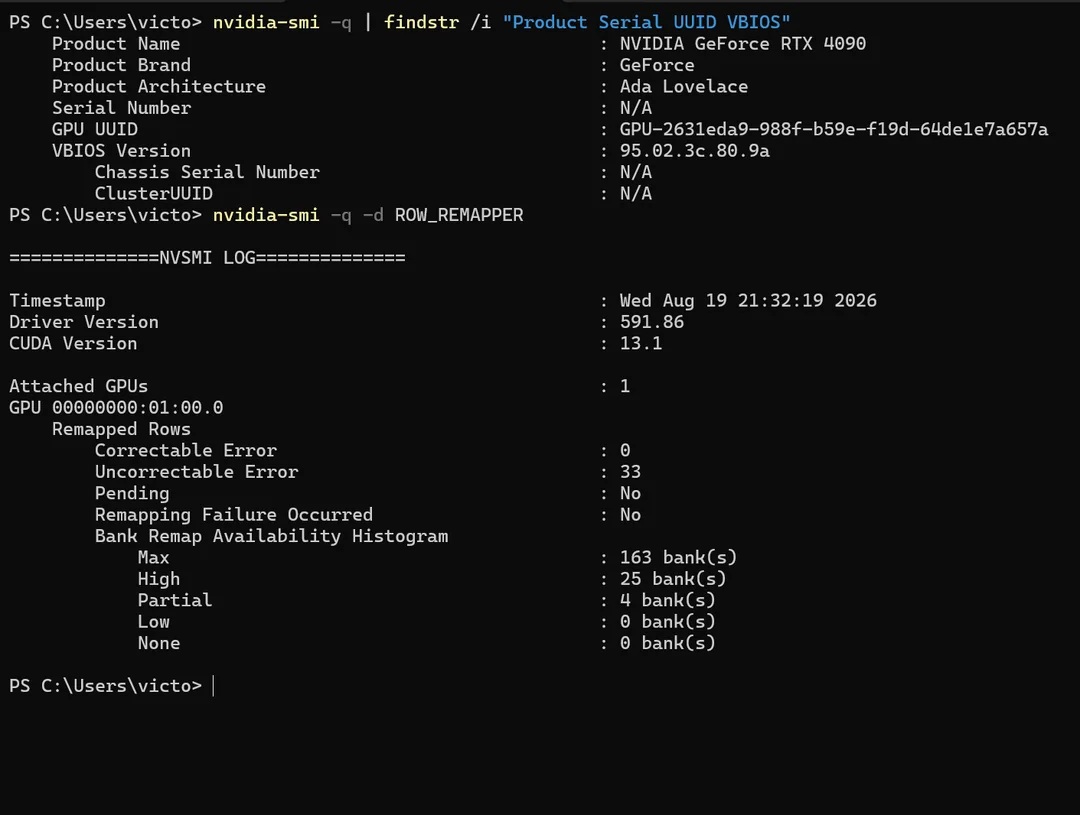The image size is (1080, 815).
Task: Click the Max 163 bank(s) value
Action: pos(678,557)
